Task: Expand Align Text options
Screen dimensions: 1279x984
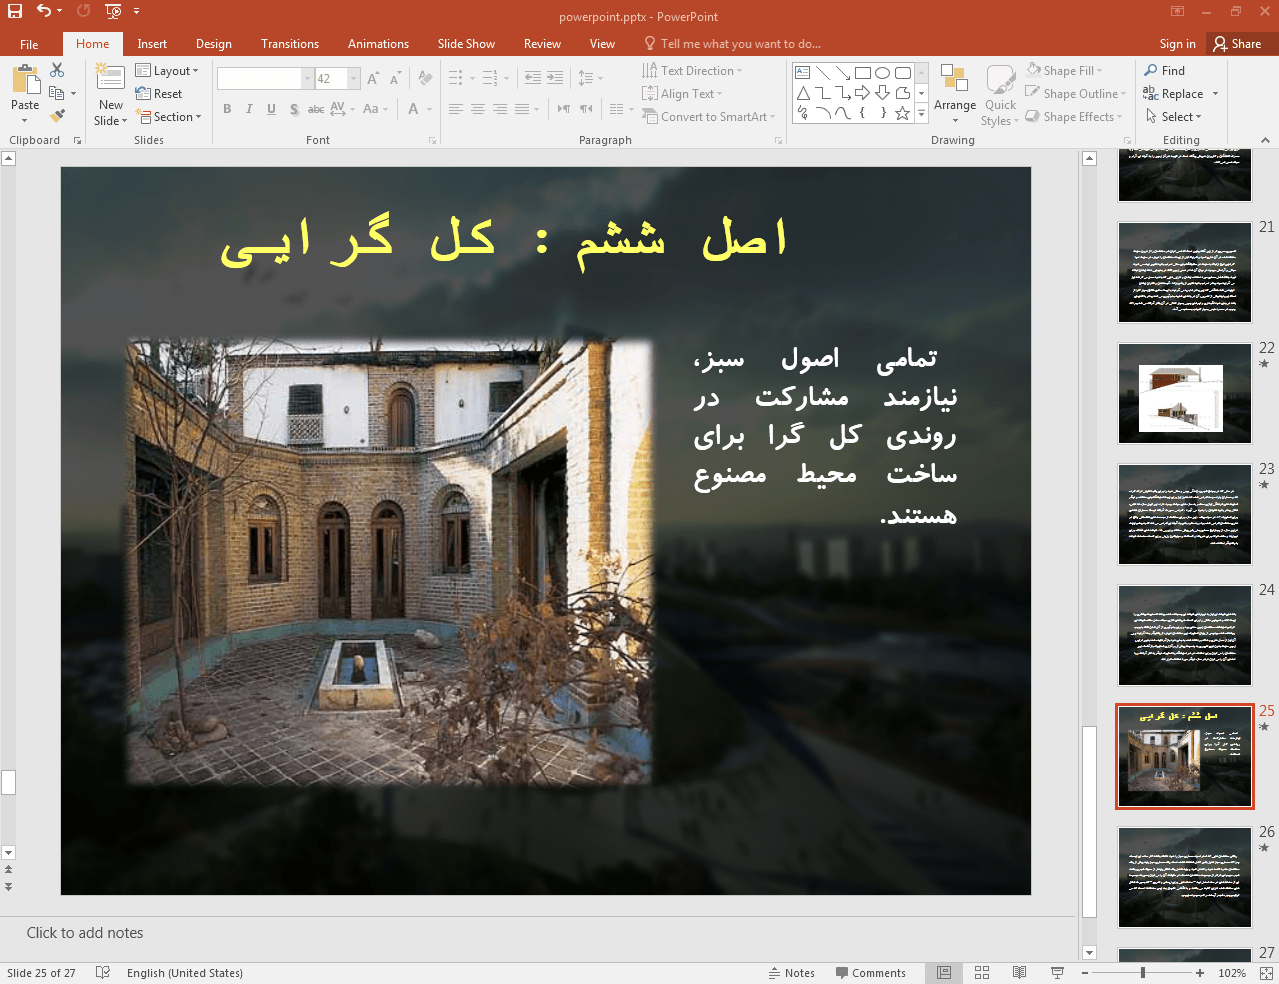Action: tap(682, 94)
